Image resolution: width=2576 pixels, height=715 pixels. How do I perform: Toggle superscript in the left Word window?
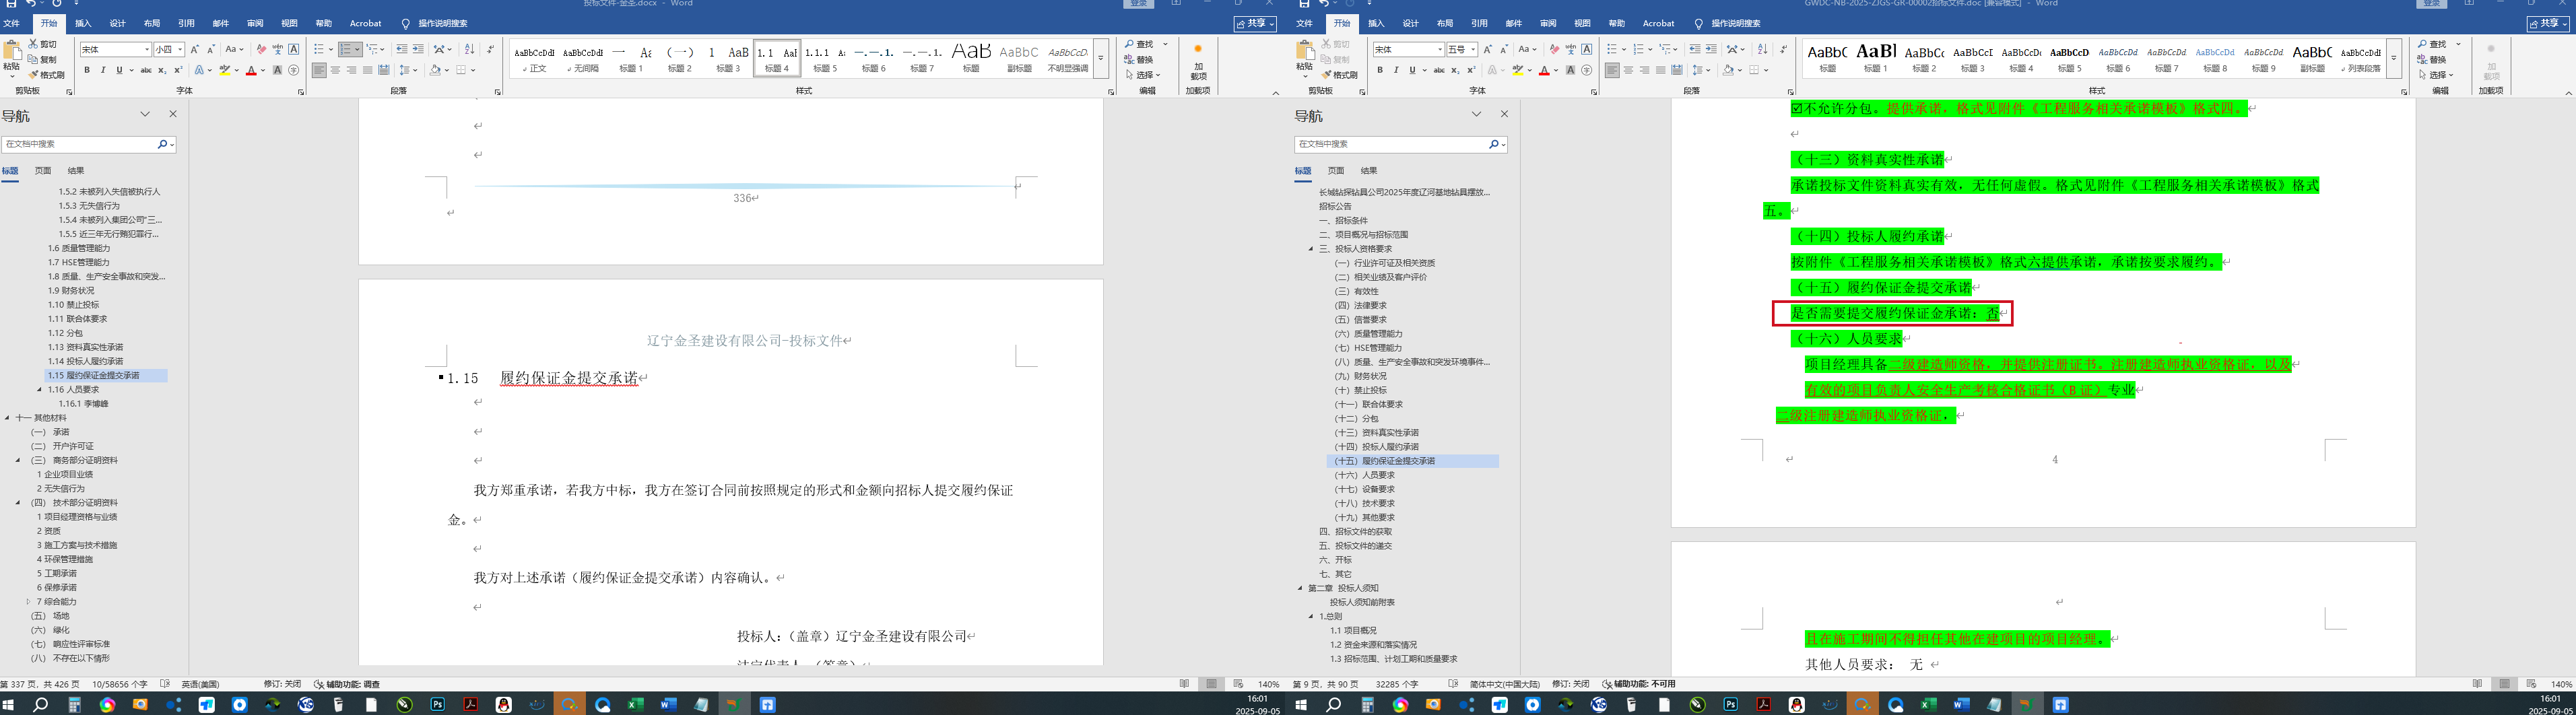pos(178,70)
